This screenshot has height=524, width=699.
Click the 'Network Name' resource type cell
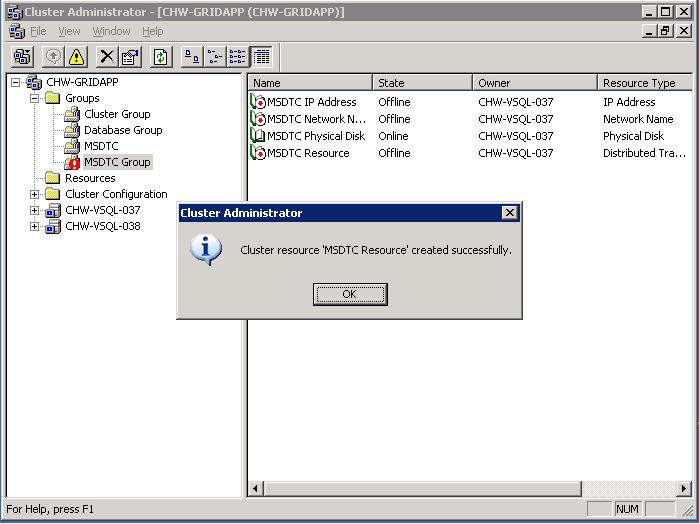pos(638,119)
